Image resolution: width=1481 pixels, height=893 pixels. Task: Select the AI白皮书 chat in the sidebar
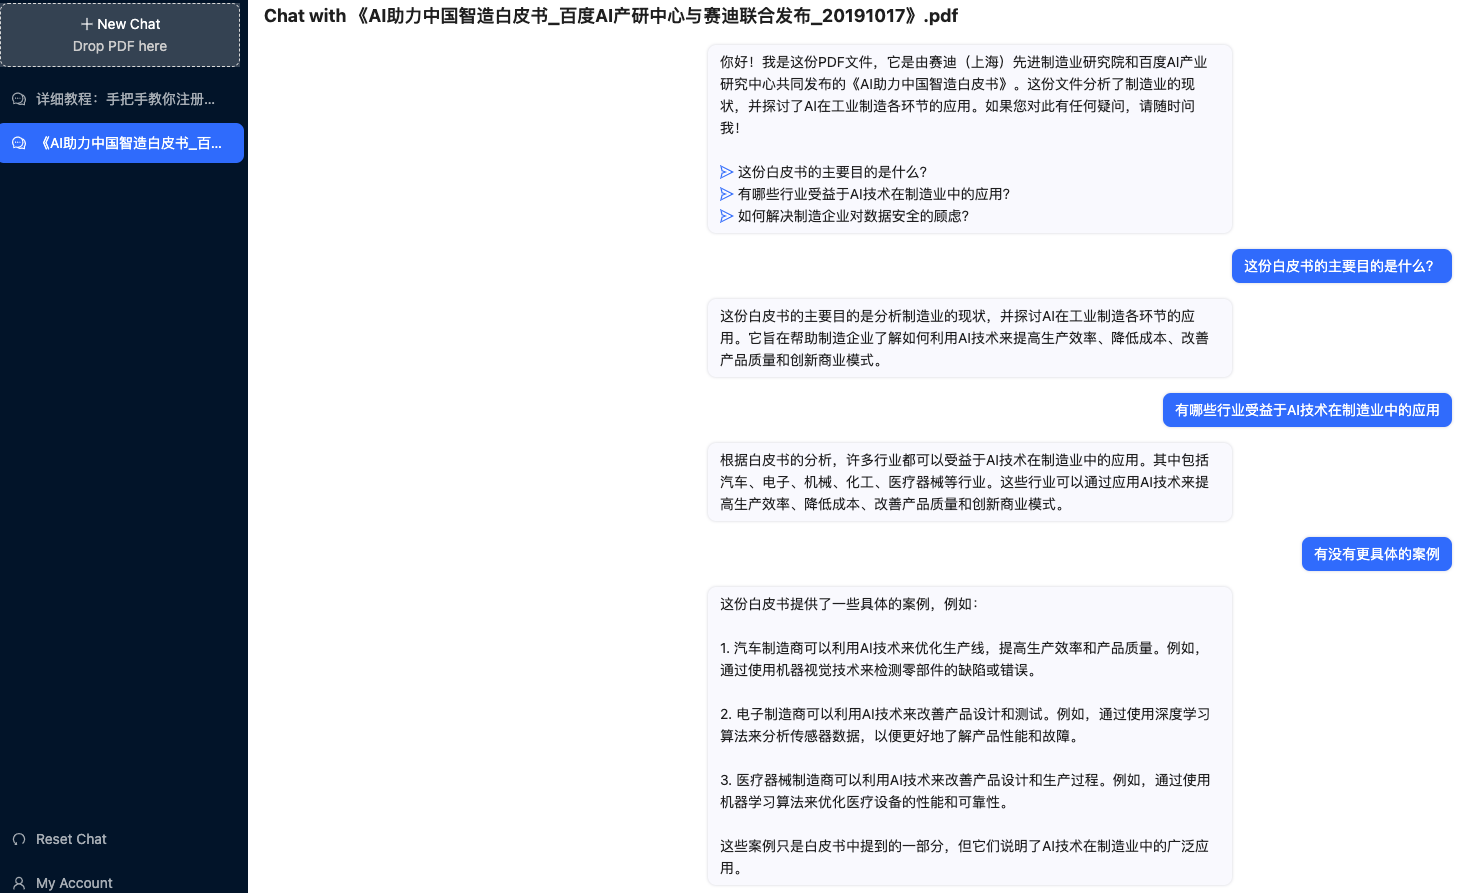120,143
